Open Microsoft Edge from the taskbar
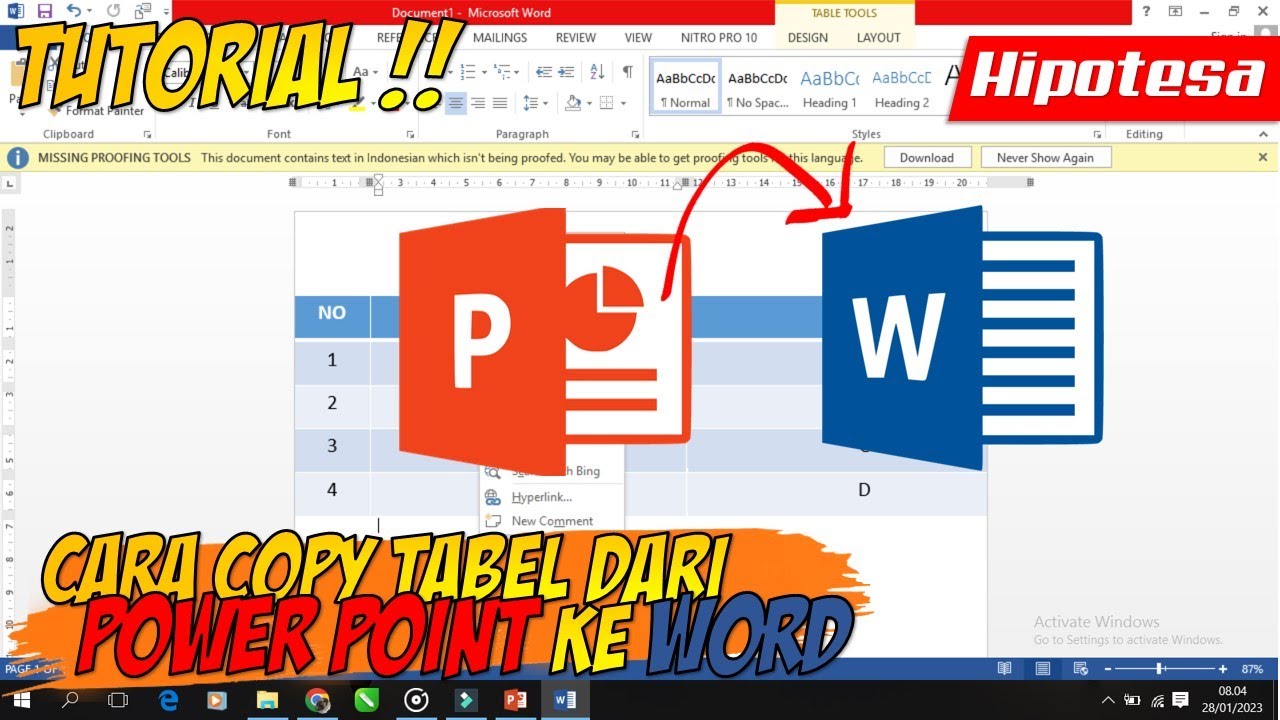Screen dimensions: 1280x720 click(x=168, y=700)
